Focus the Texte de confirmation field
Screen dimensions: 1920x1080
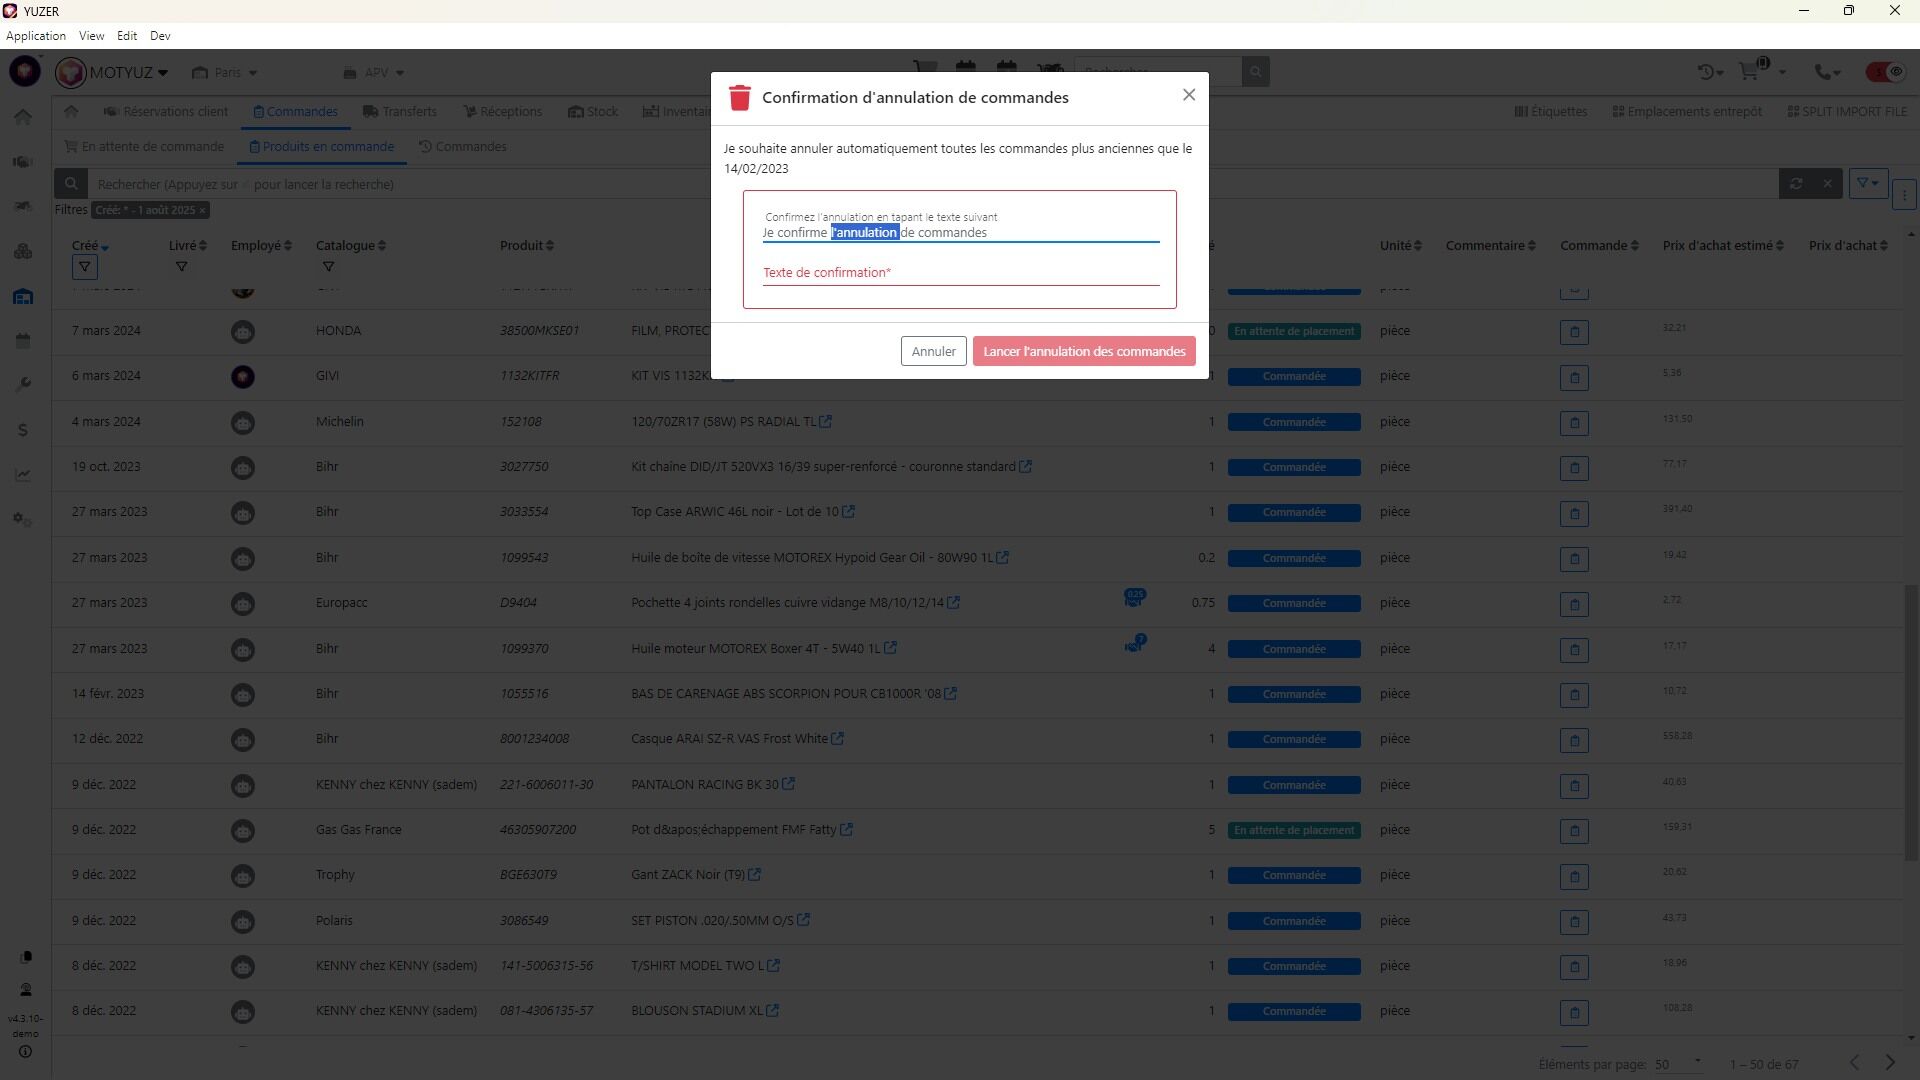point(960,273)
